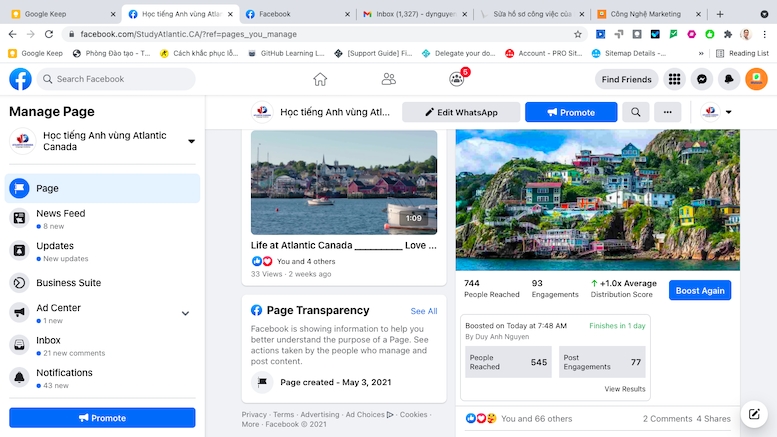
Task: Open the page selector dropdown arrow in sidebar
Action: [191, 141]
